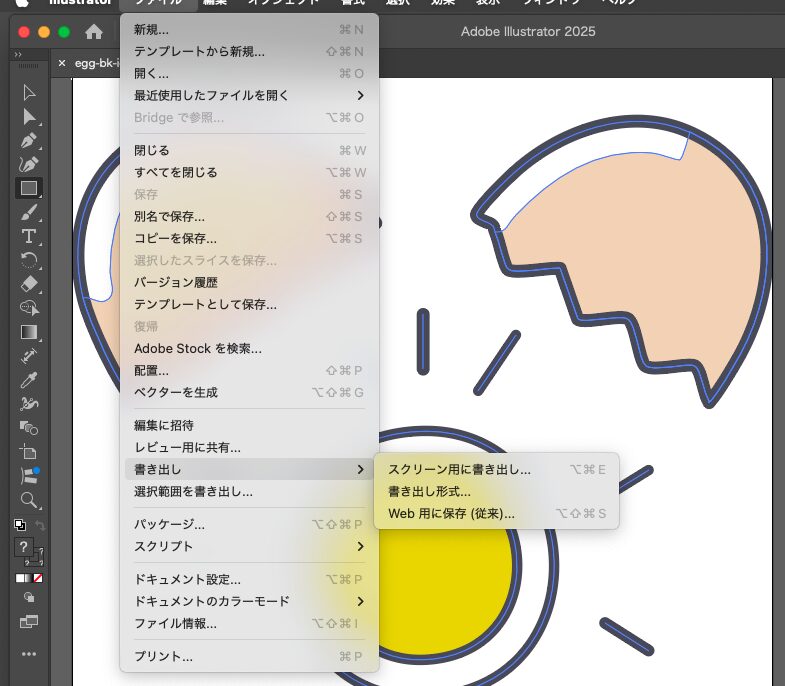Open the drawing modes icon
This screenshot has height=686, width=785.
(29, 597)
